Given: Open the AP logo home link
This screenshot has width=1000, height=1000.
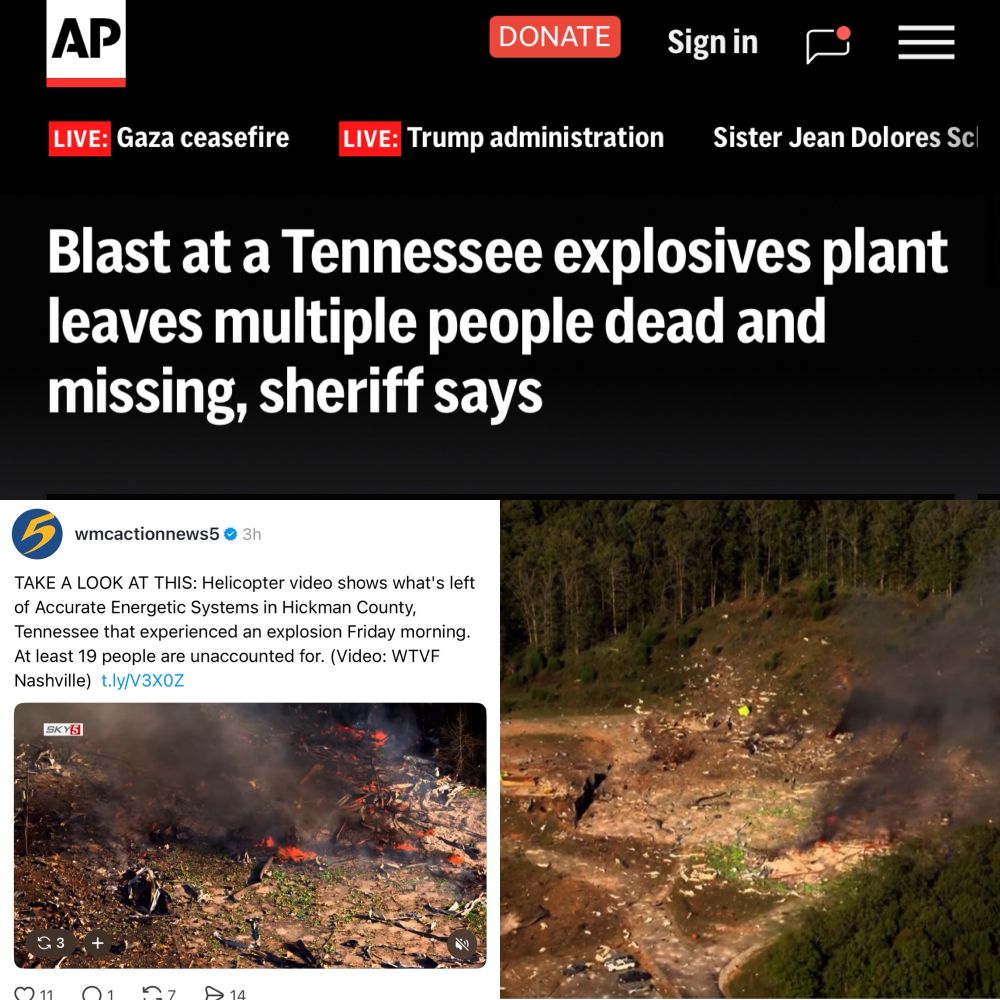Looking at the screenshot, I should click(x=86, y=43).
